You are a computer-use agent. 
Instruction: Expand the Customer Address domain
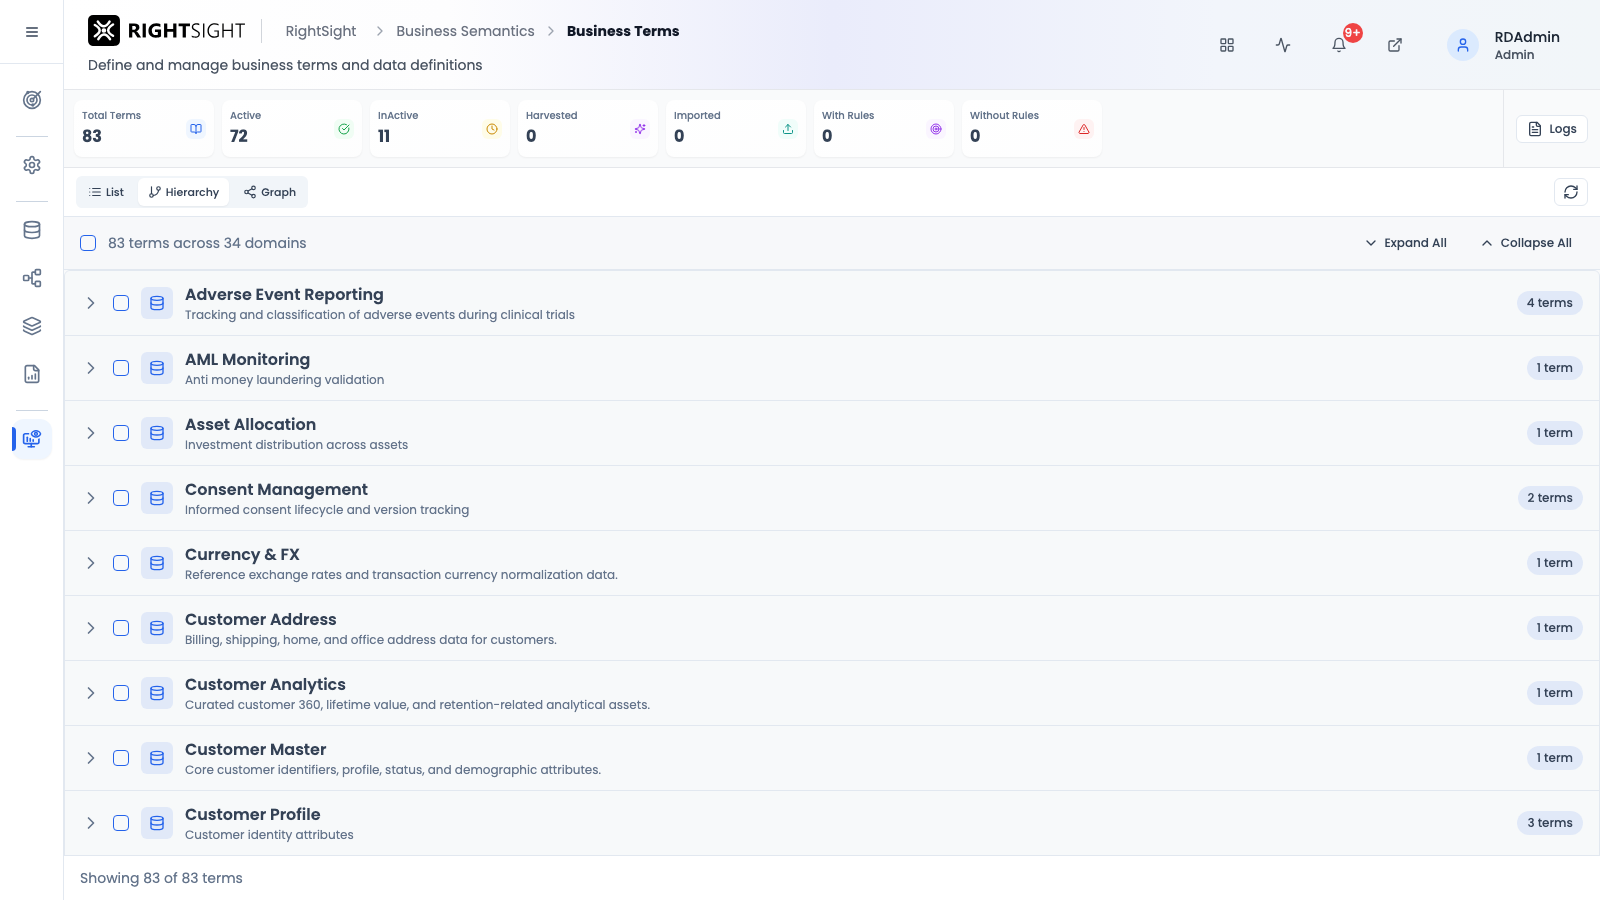click(91, 628)
